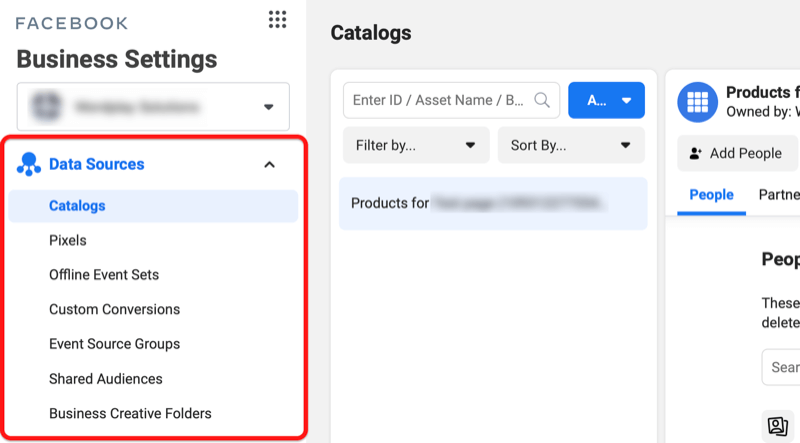This screenshot has height=443, width=800.
Task: Go to Custom Conversions
Action: click(x=115, y=309)
